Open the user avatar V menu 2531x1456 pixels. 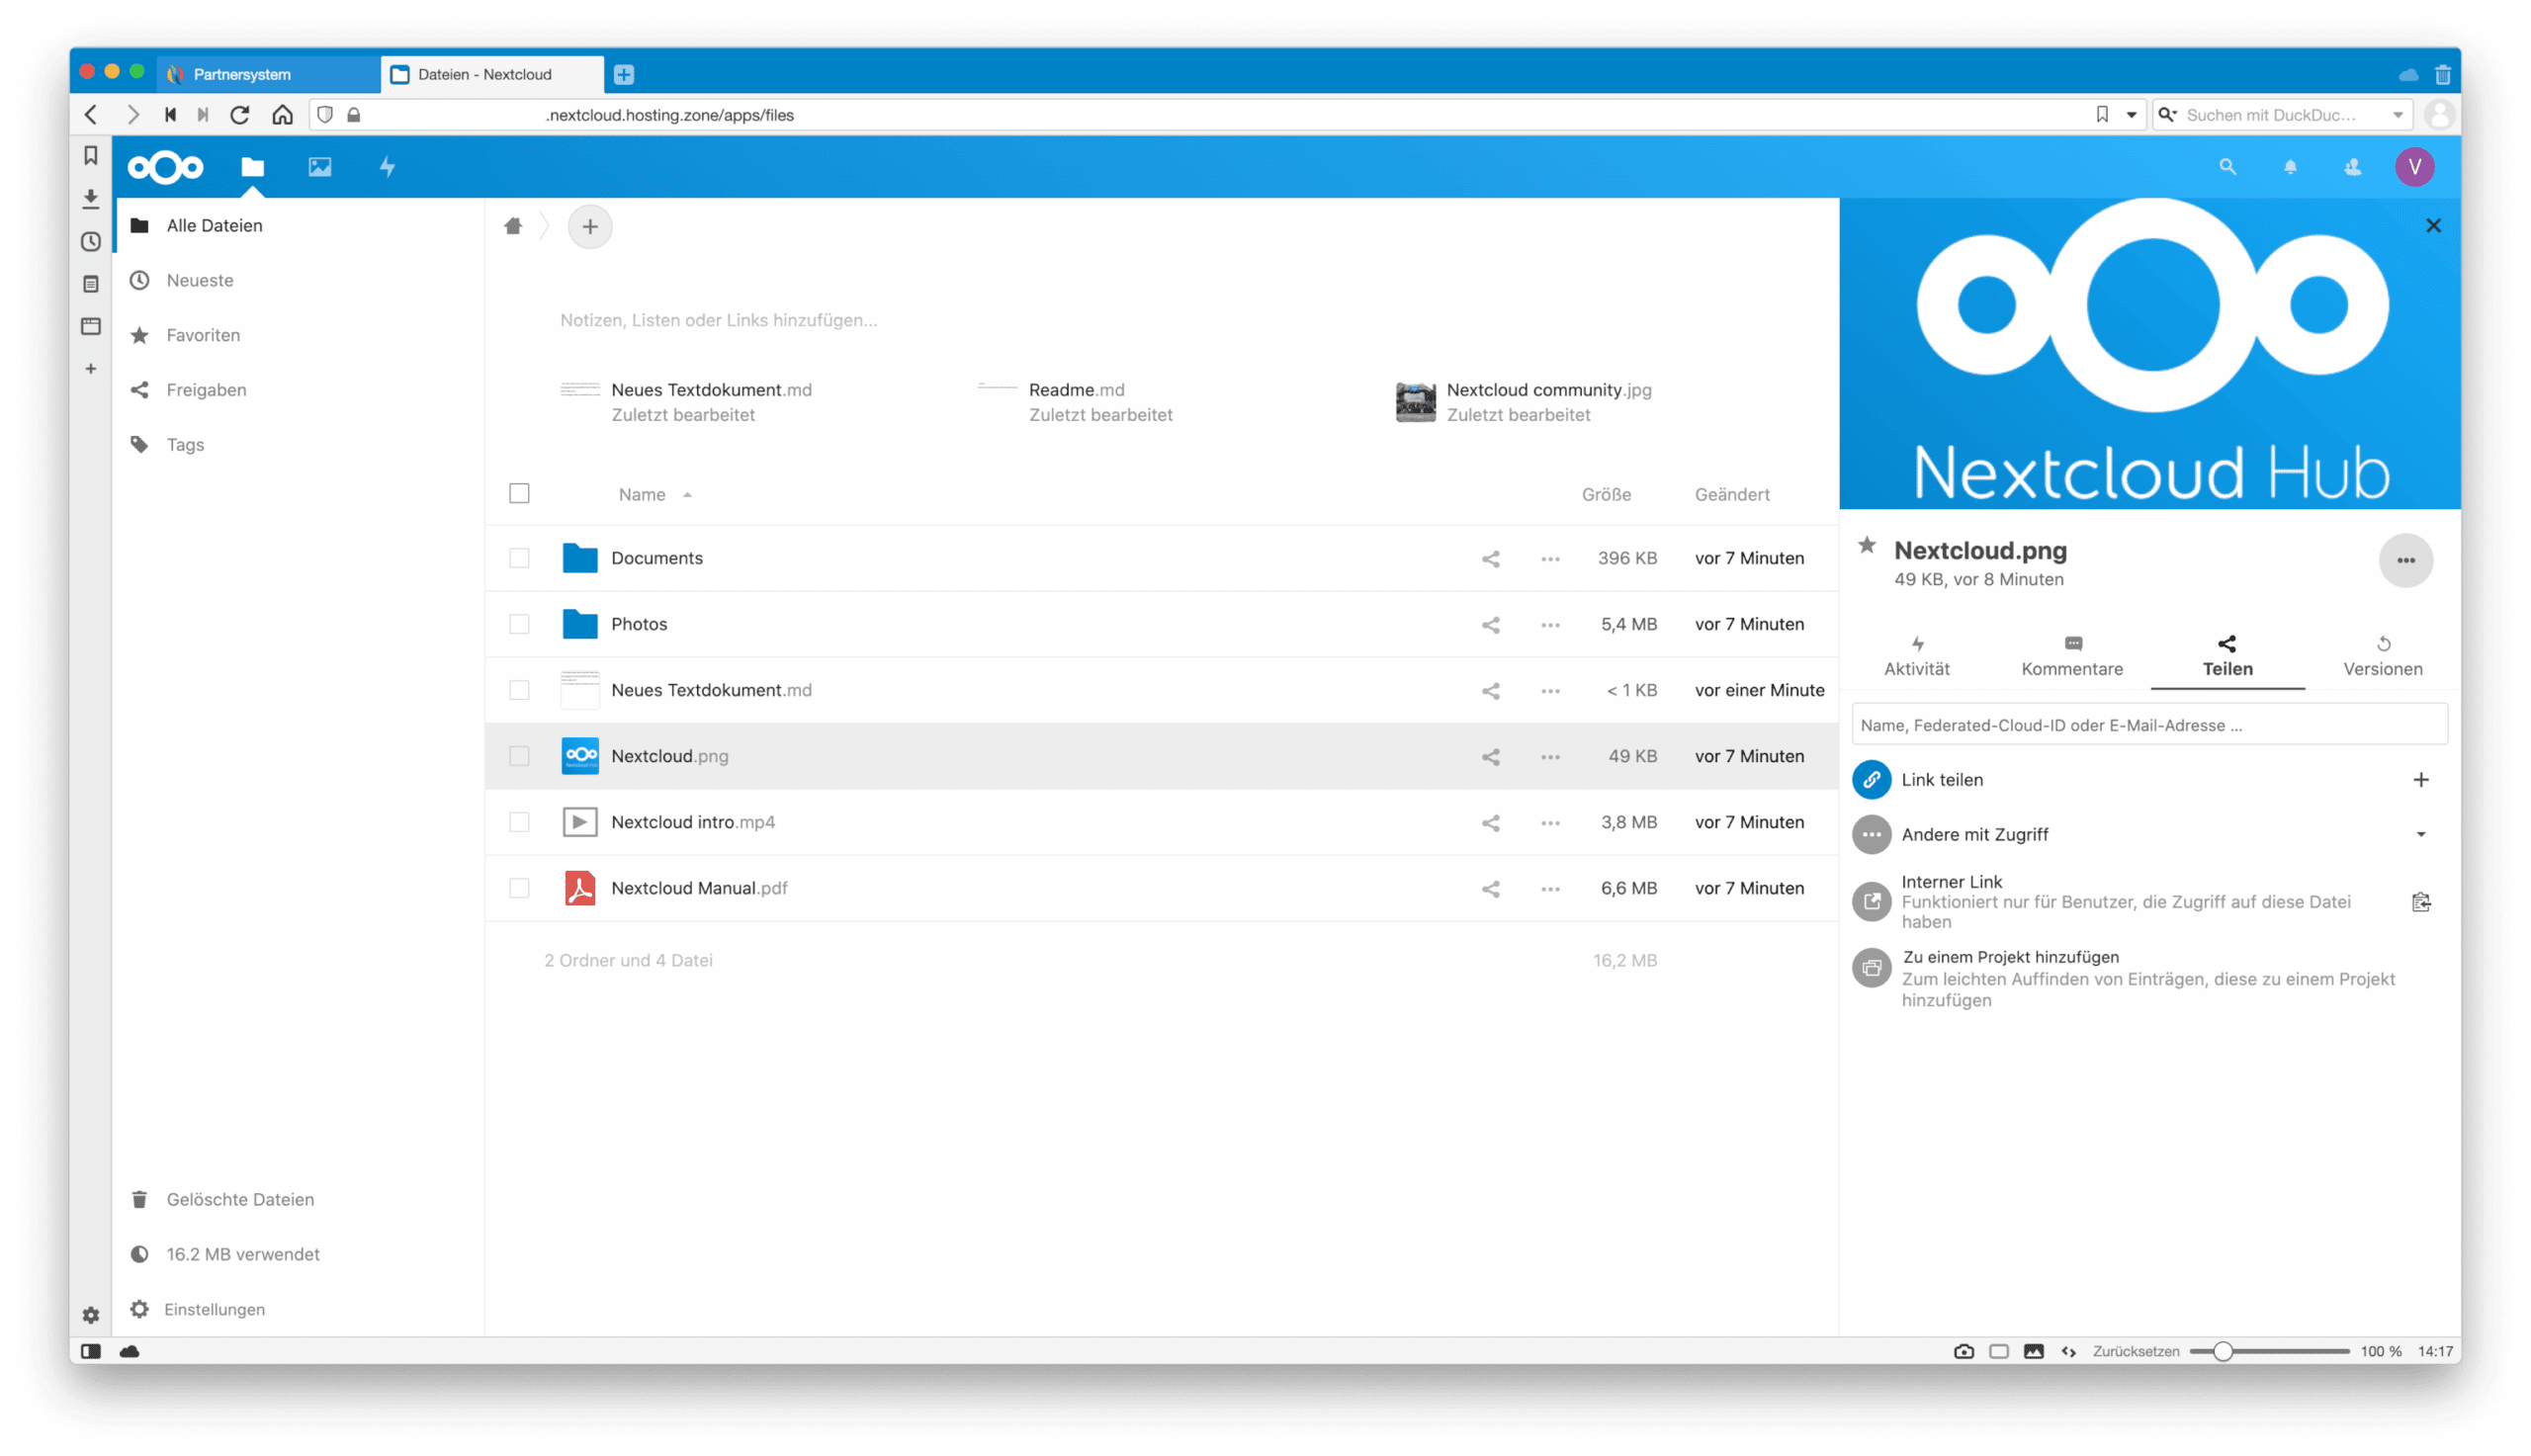[2414, 166]
